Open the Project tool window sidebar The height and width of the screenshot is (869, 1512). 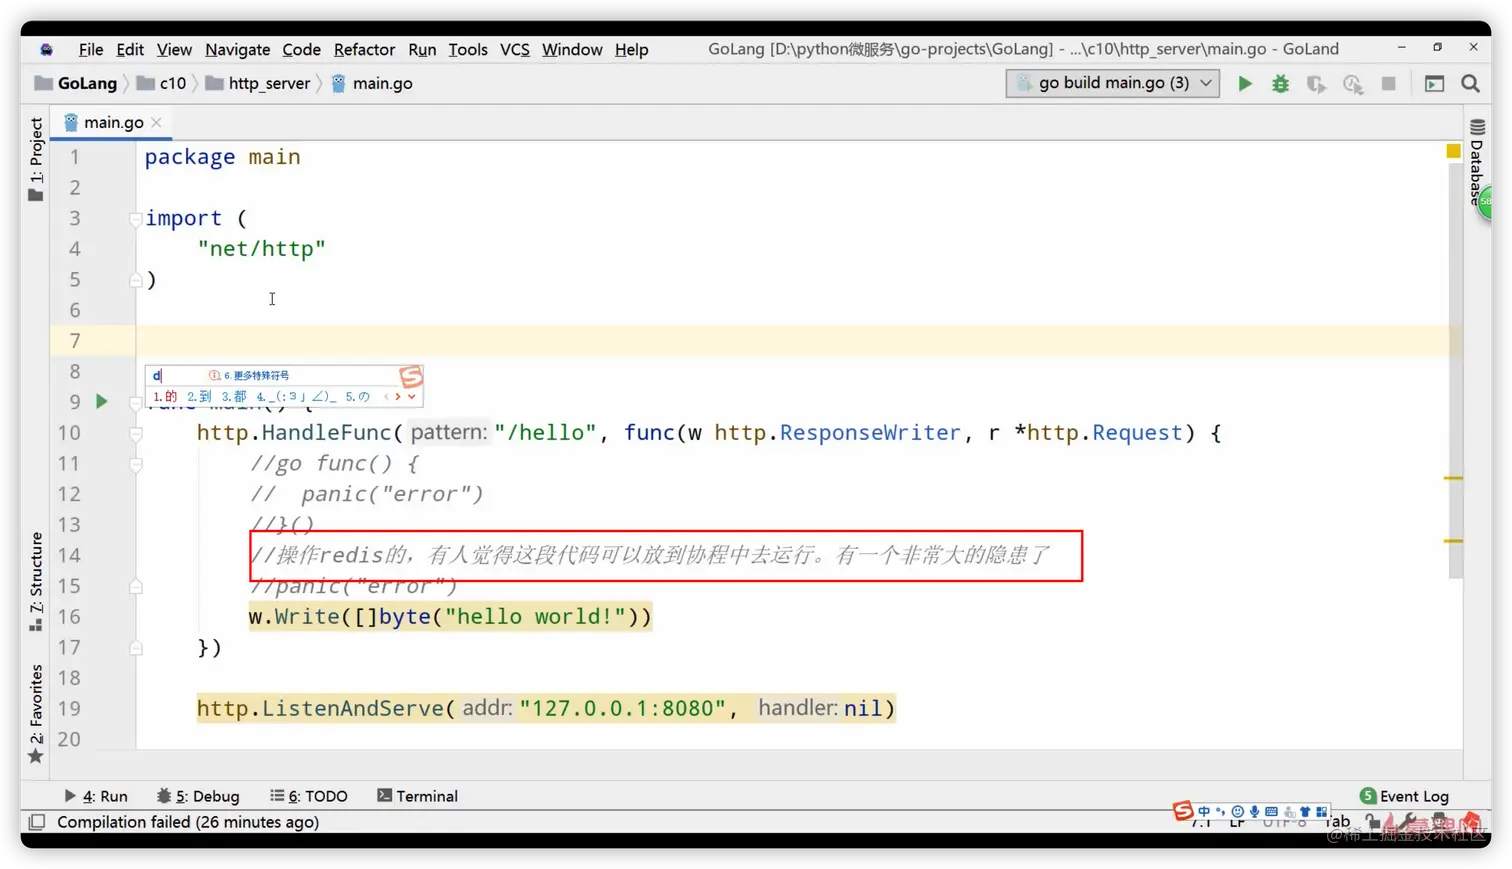pyautogui.click(x=36, y=159)
